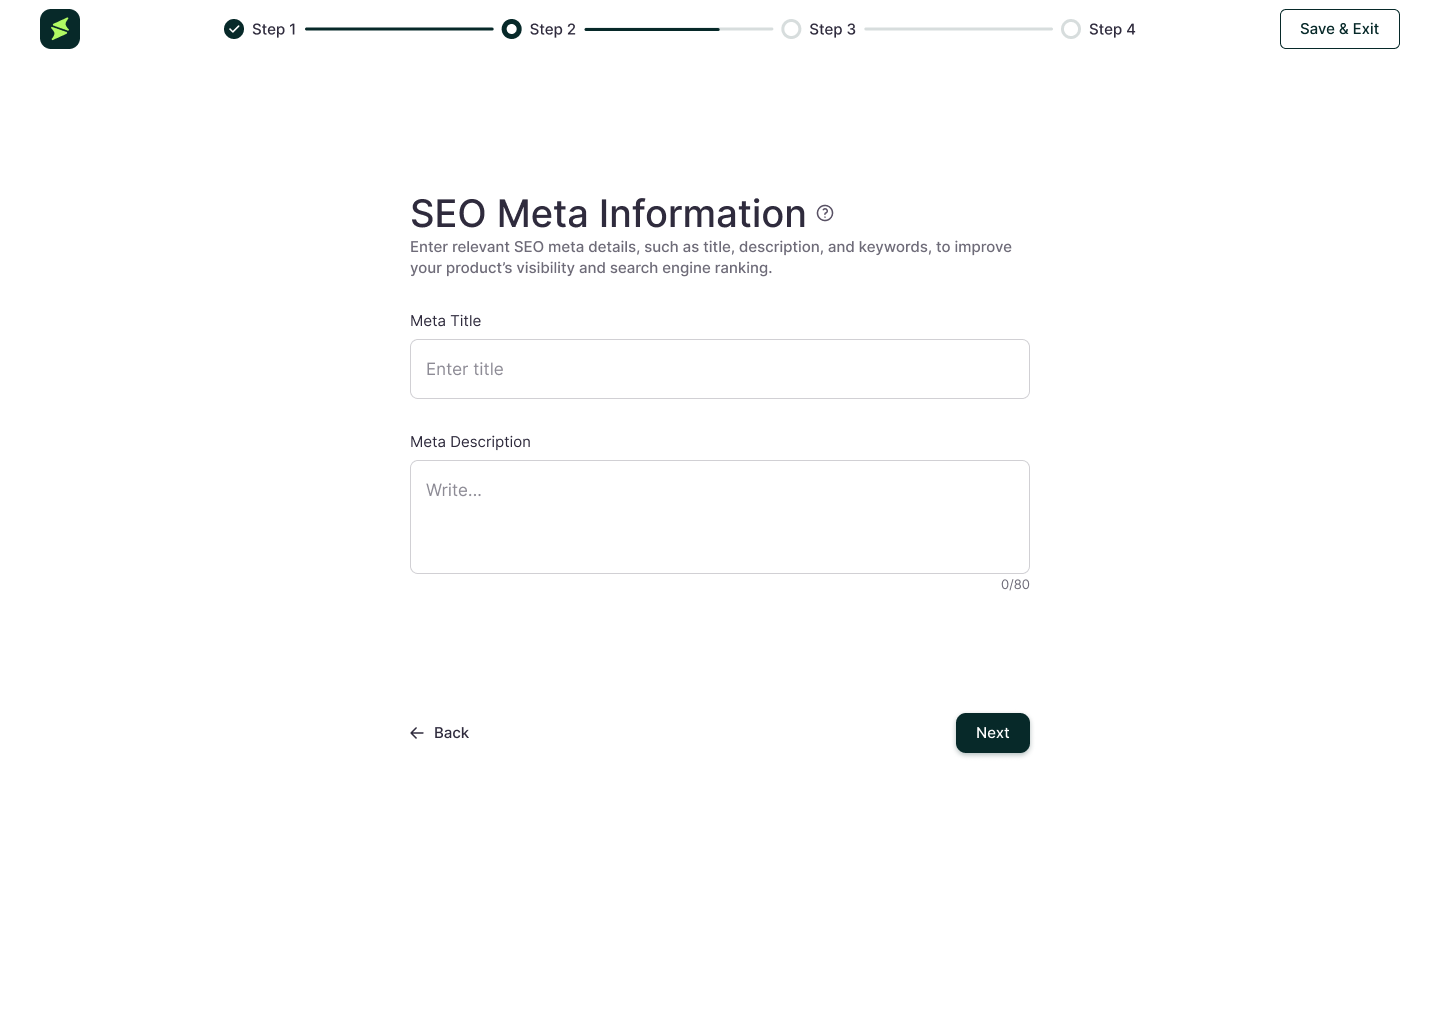Go to the Step 2 label
The height and width of the screenshot is (1024, 1440).
[x=553, y=29]
